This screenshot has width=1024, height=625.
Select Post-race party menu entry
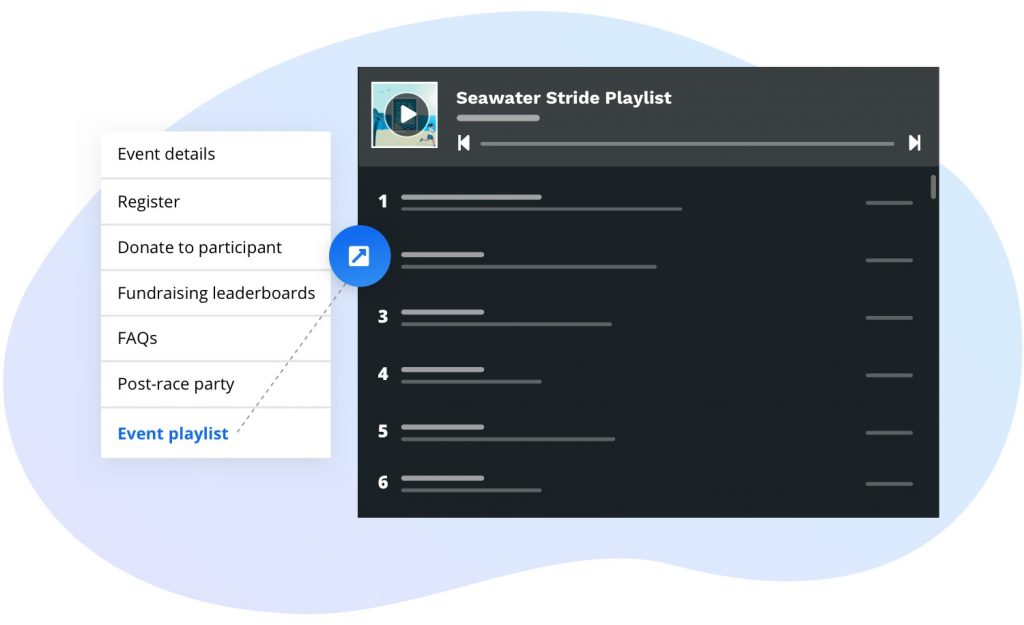click(176, 385)
